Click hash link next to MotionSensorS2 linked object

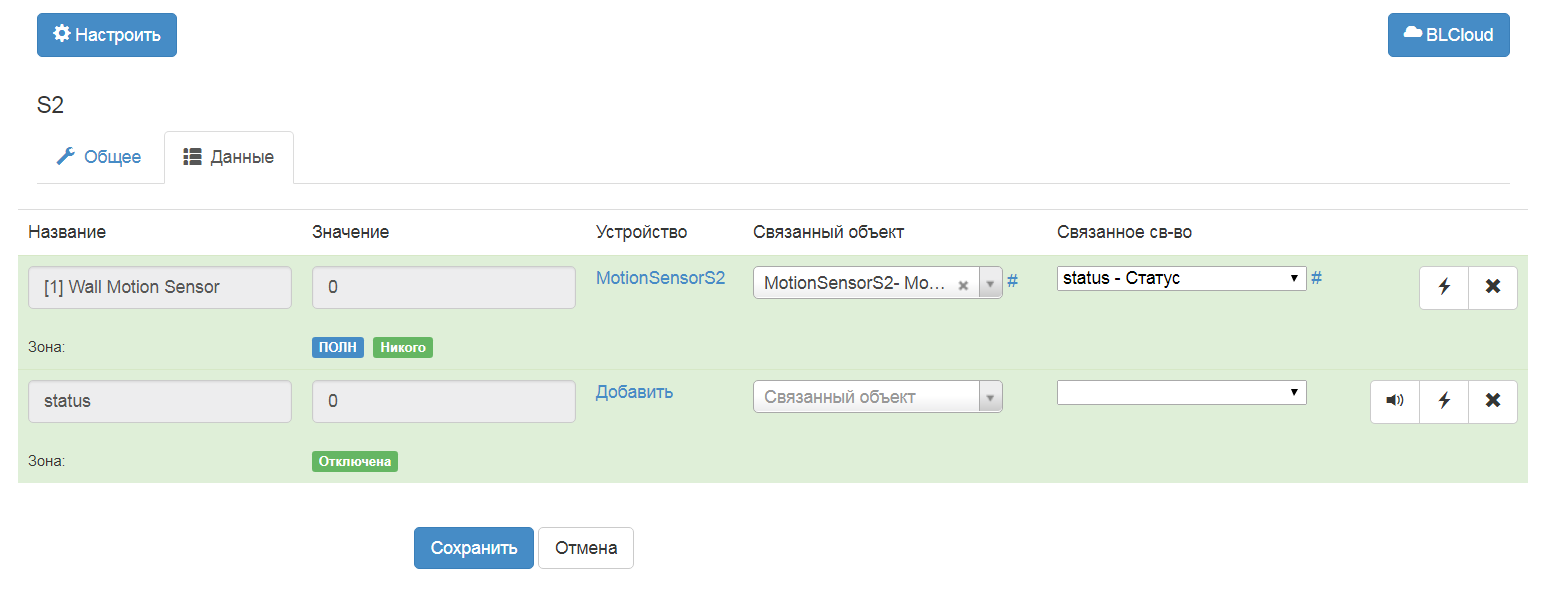1012,281
